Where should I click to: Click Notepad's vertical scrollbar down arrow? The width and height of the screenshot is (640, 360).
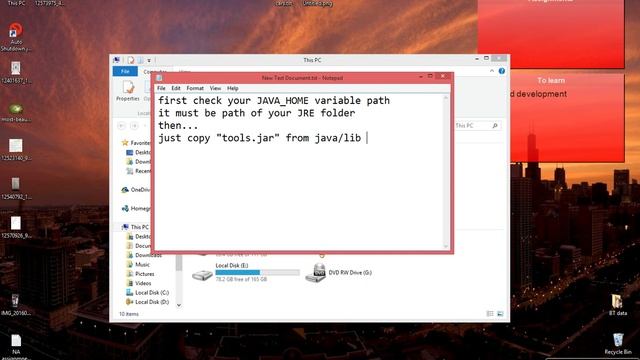pyautogui.click(x=446, y=246)
